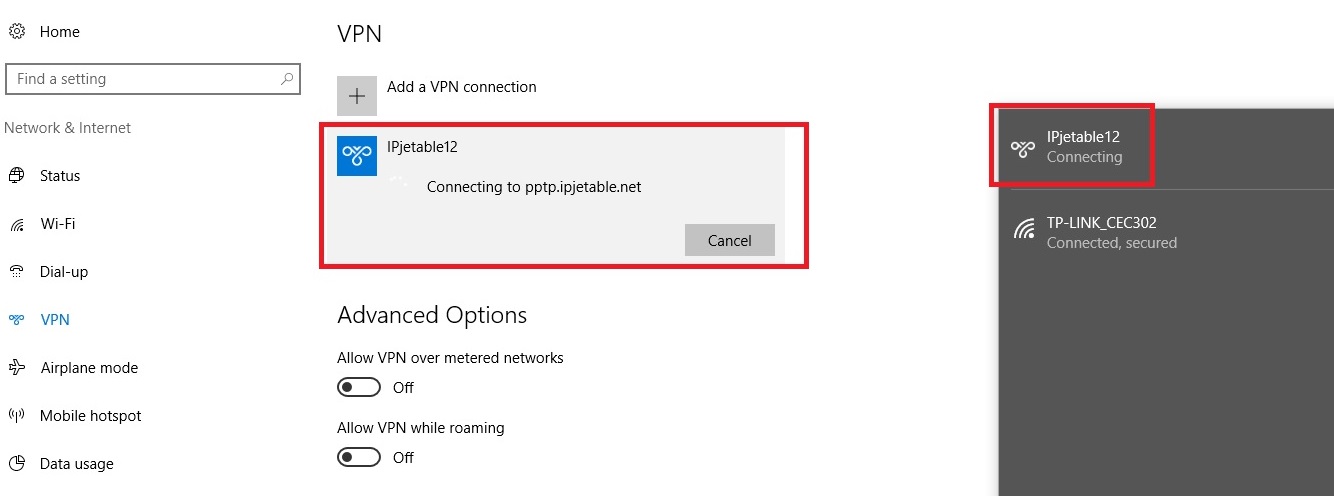1334x496 pixels.
Task: Click the blue IPjetable12 VPN icon
Action: pos(357,155)
